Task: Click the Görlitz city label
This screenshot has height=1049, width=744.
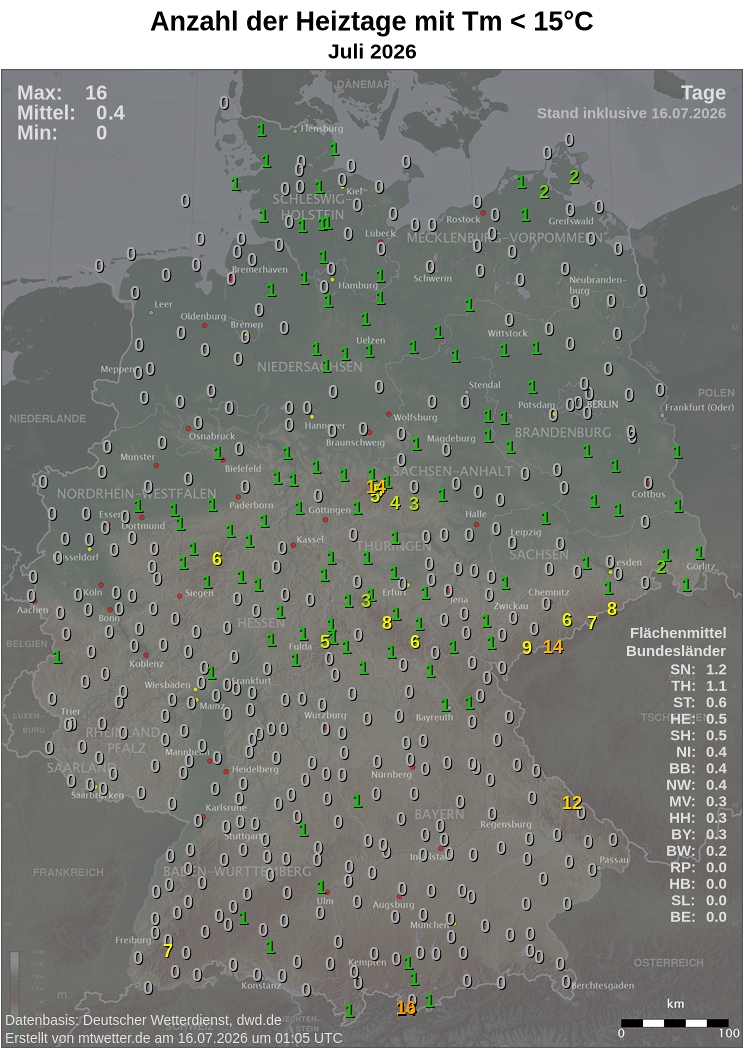Action: pos(700,566)
